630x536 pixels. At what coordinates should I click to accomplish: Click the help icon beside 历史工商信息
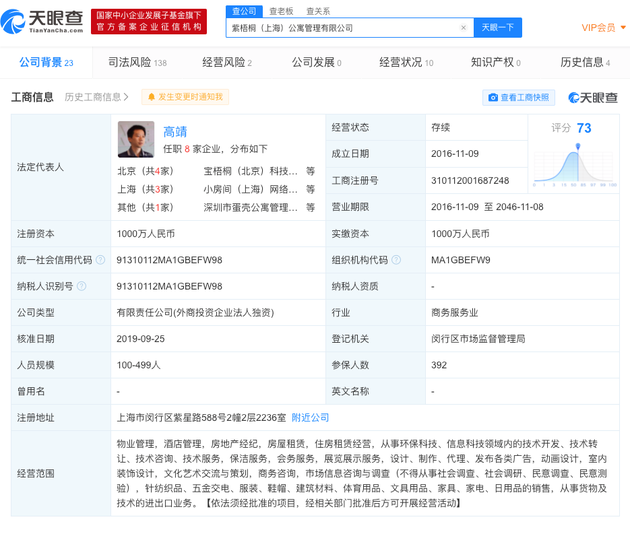click(x=127, y=97)
